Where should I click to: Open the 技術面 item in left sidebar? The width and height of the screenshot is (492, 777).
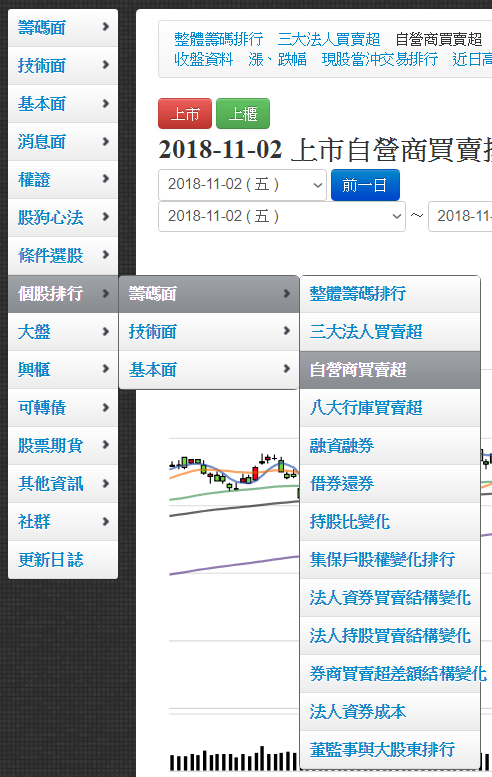pyautogui.click(x=63, y=65)
